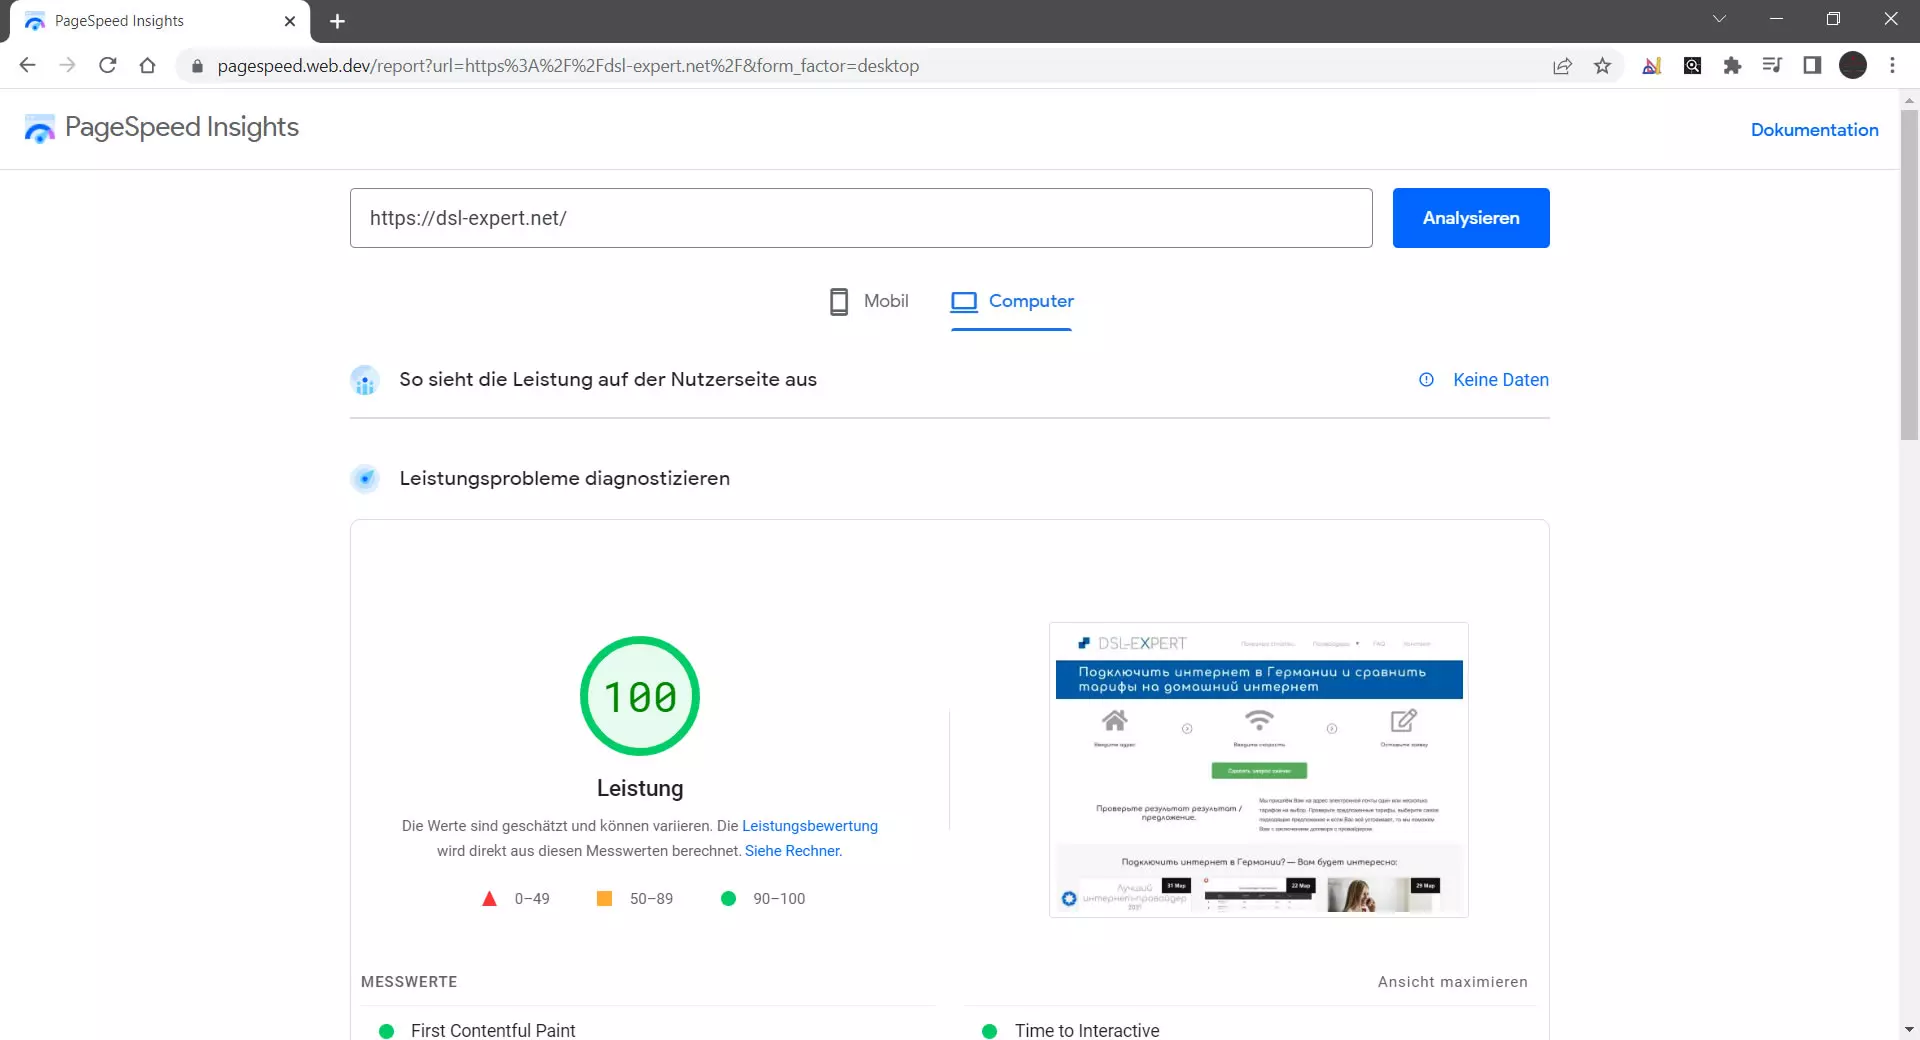Viewport: 1920px width, 1040px height.
Task: Close the PageSpeed Insights tab
Action: tap(290, 21)
